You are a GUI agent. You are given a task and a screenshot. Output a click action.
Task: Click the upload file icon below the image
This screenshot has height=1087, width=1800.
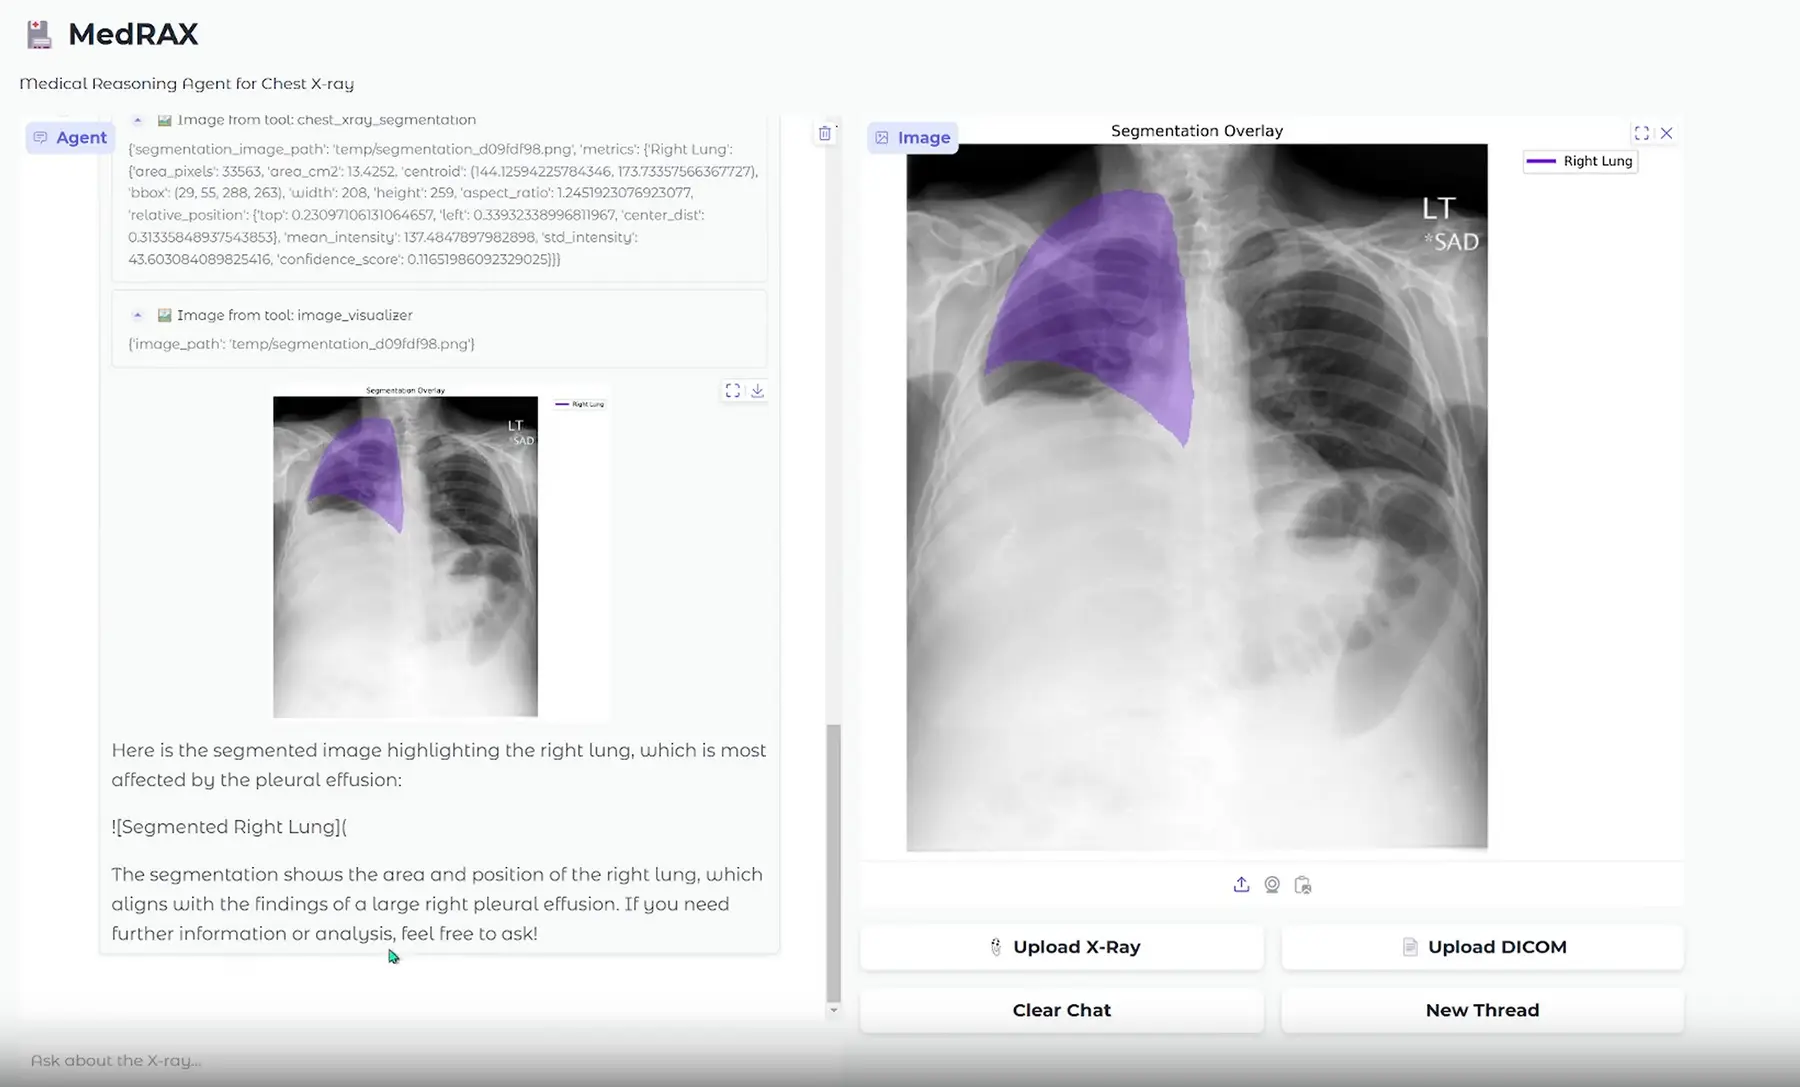click(1241, 885)
